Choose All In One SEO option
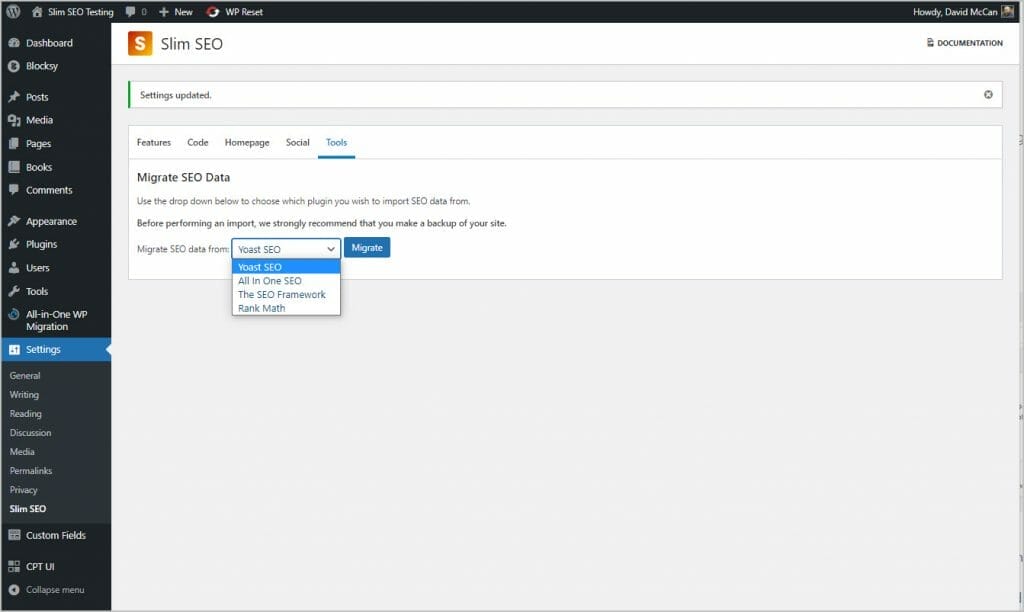 pos(286,281)
